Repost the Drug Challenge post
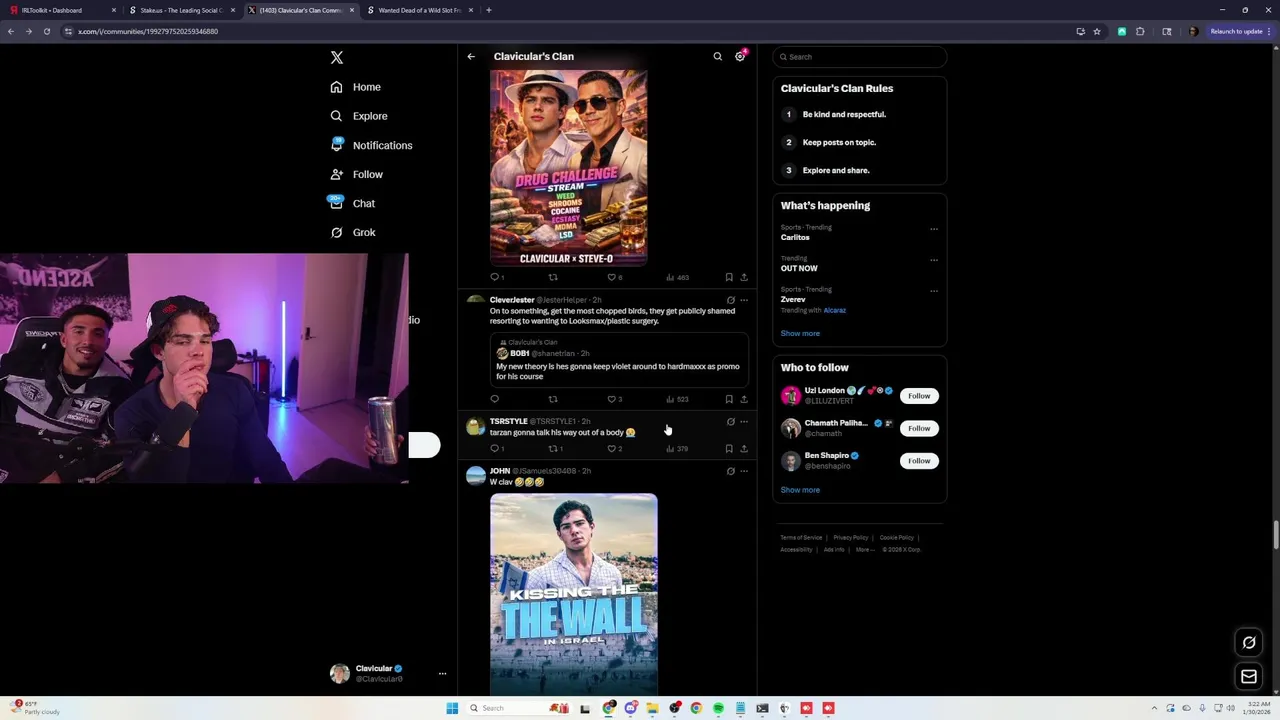Viewport: 1280px width, 720px height. click(553, 277)
